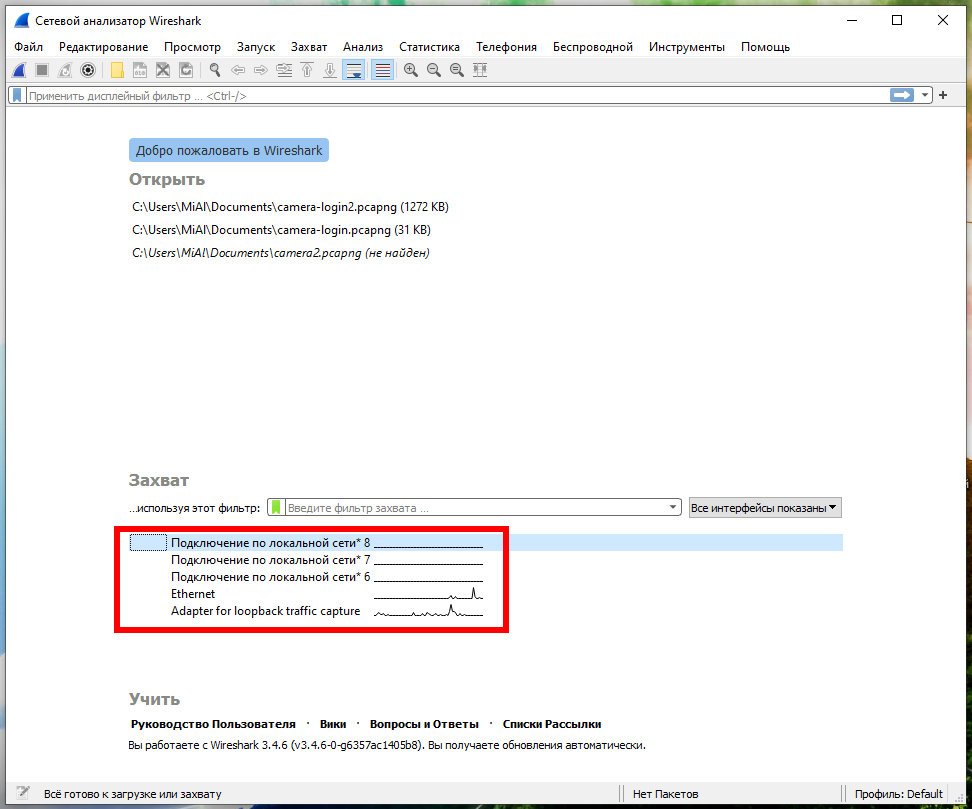972x809 pixels.
Task: Click the display filter bookmark icon
Action: point(17,95)
